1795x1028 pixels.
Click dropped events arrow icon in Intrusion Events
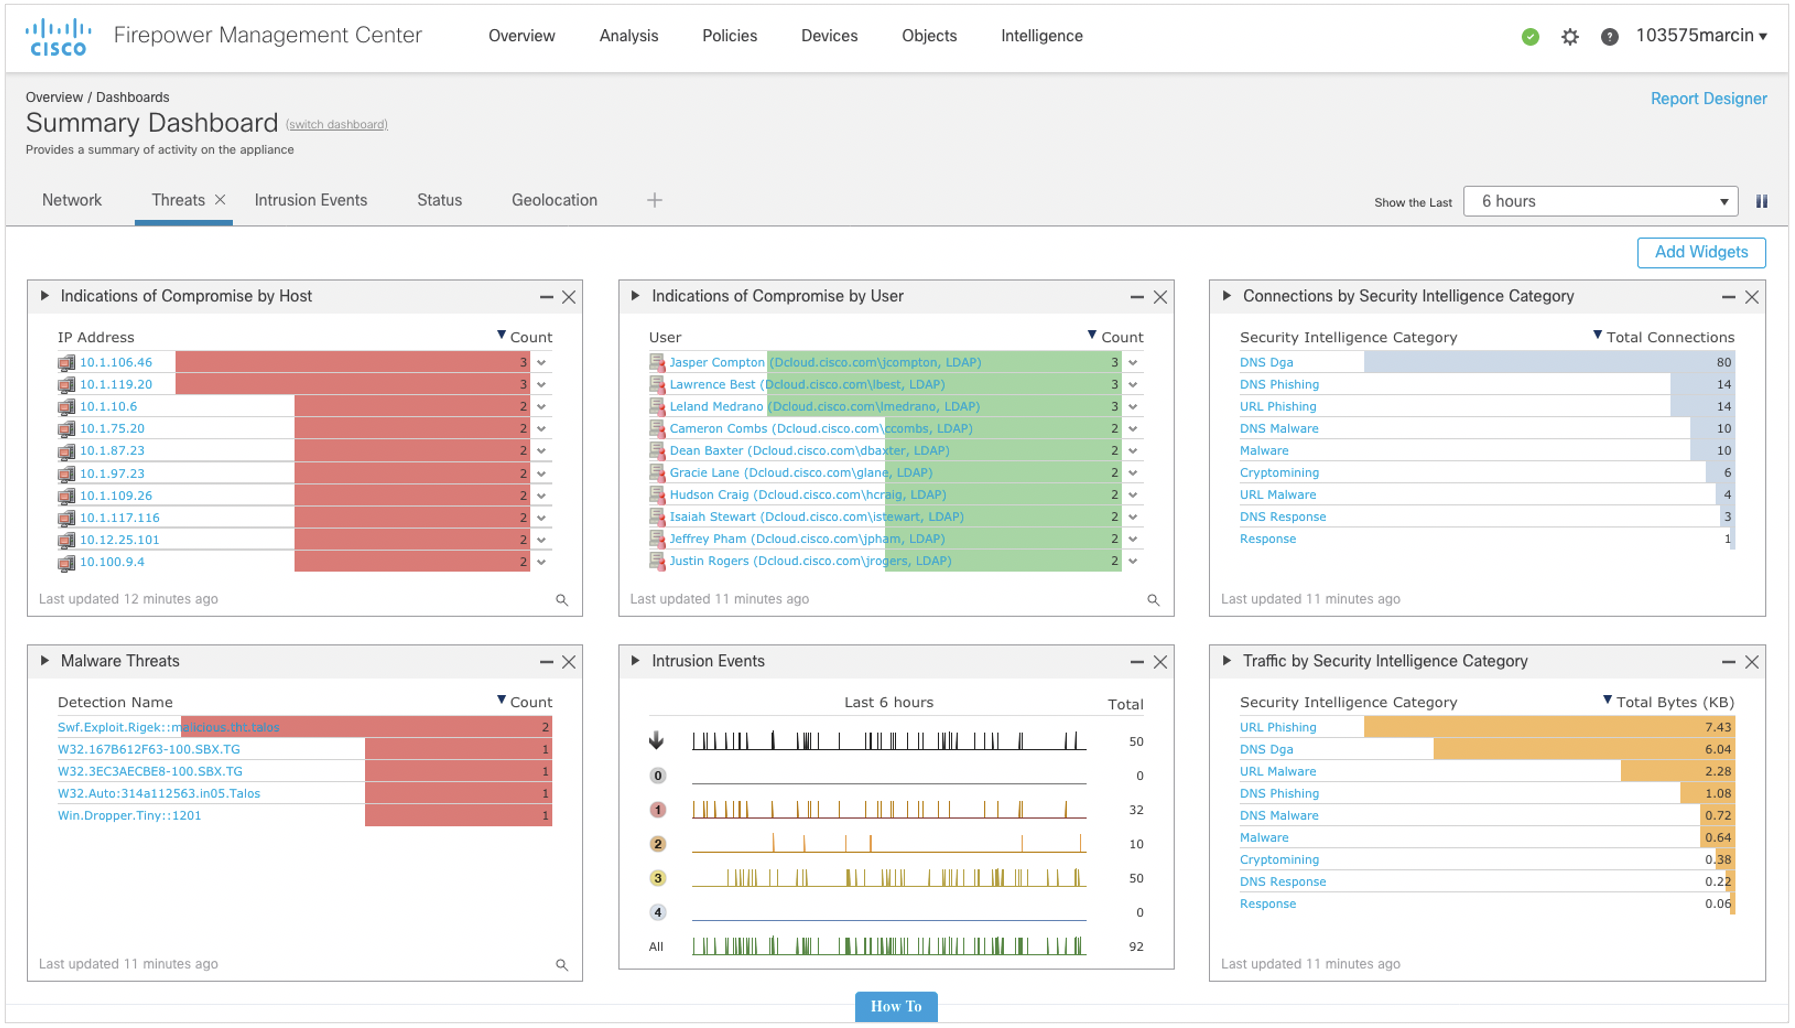[657, 741]
